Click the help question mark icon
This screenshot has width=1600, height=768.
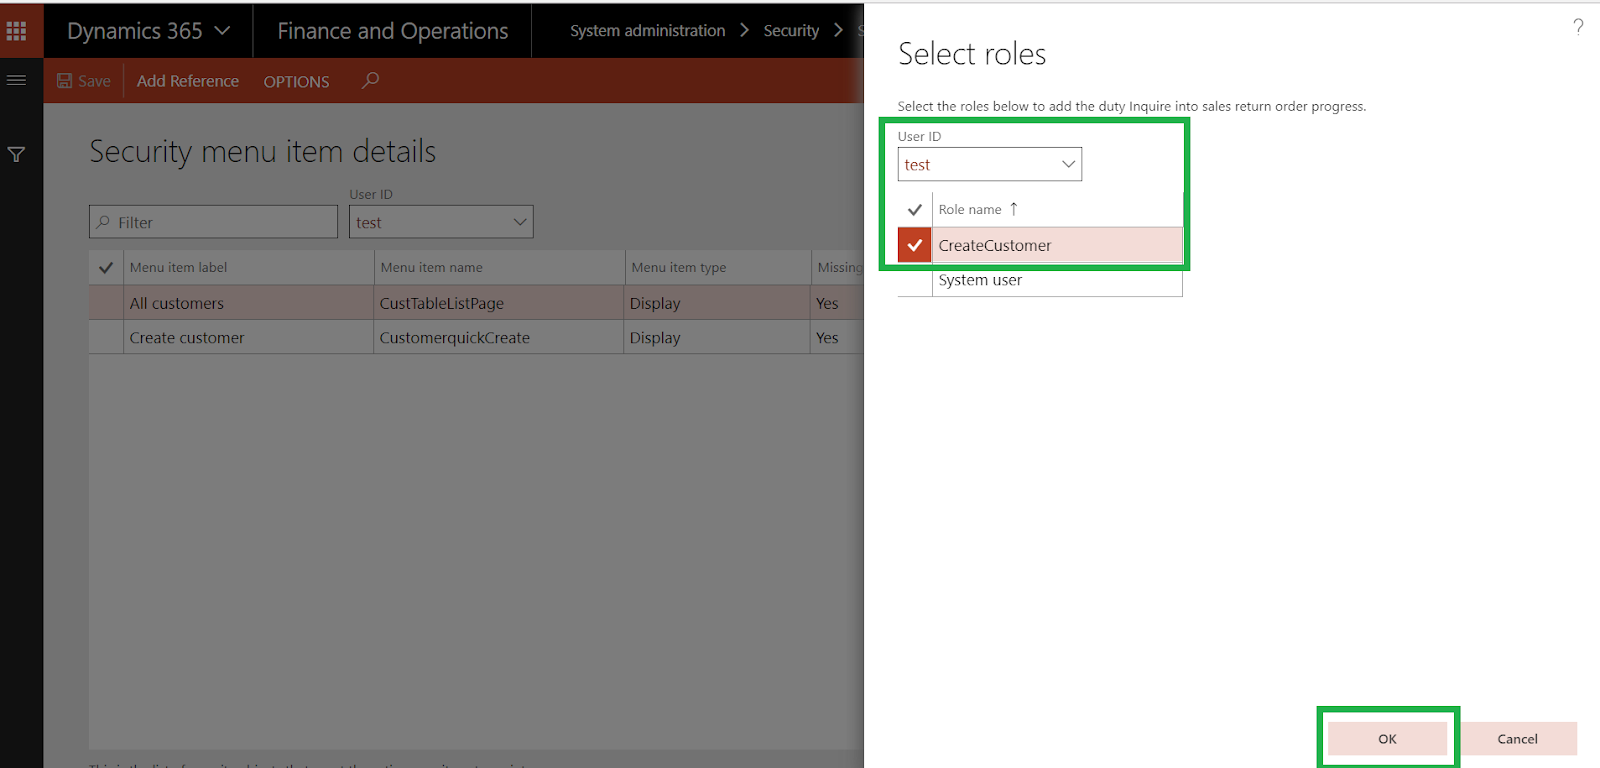click(1578, 27)
